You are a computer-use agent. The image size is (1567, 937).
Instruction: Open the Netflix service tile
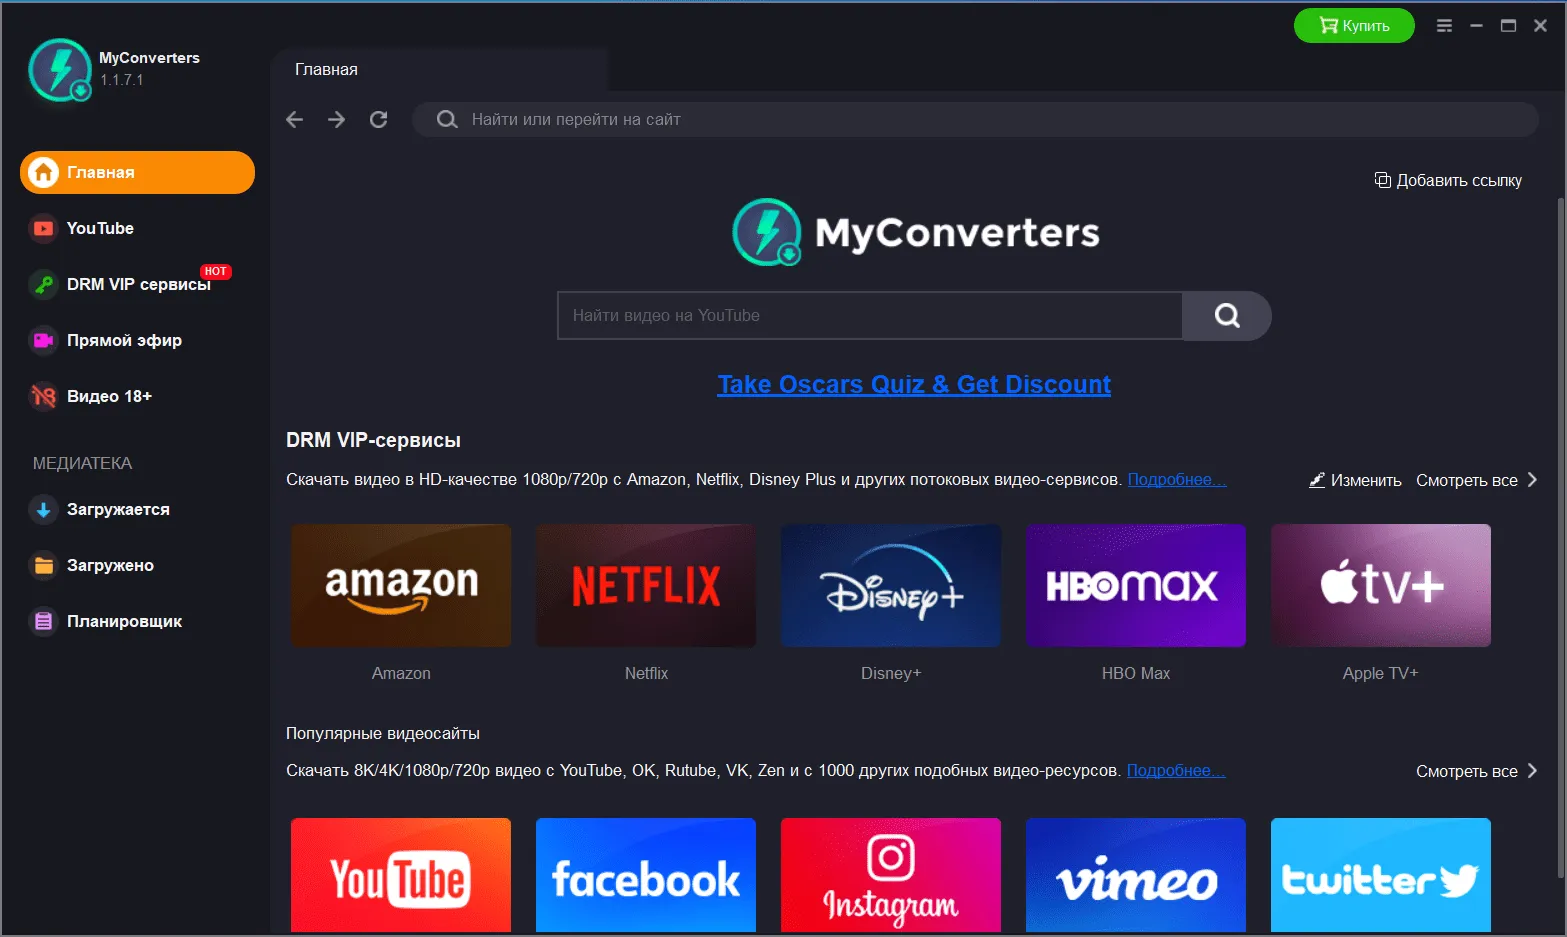(x=646, y=586)
